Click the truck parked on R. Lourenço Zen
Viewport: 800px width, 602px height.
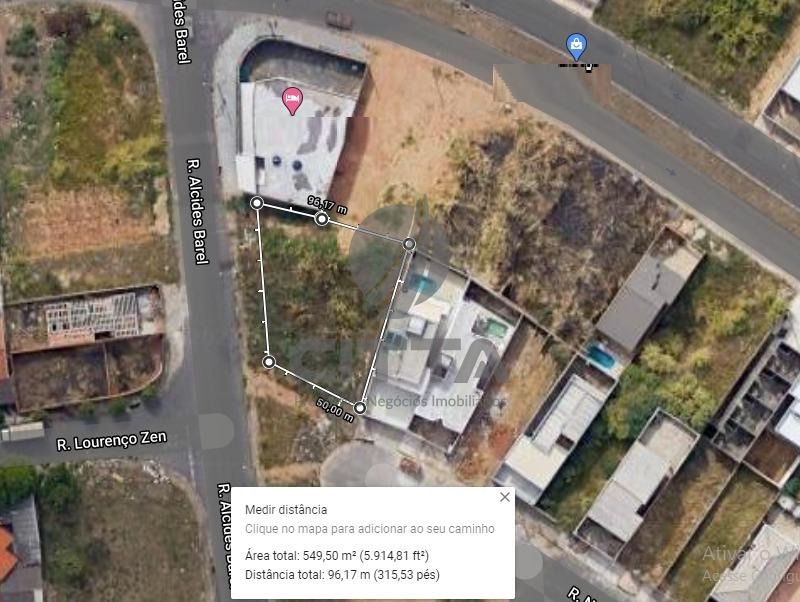[22, 432]
